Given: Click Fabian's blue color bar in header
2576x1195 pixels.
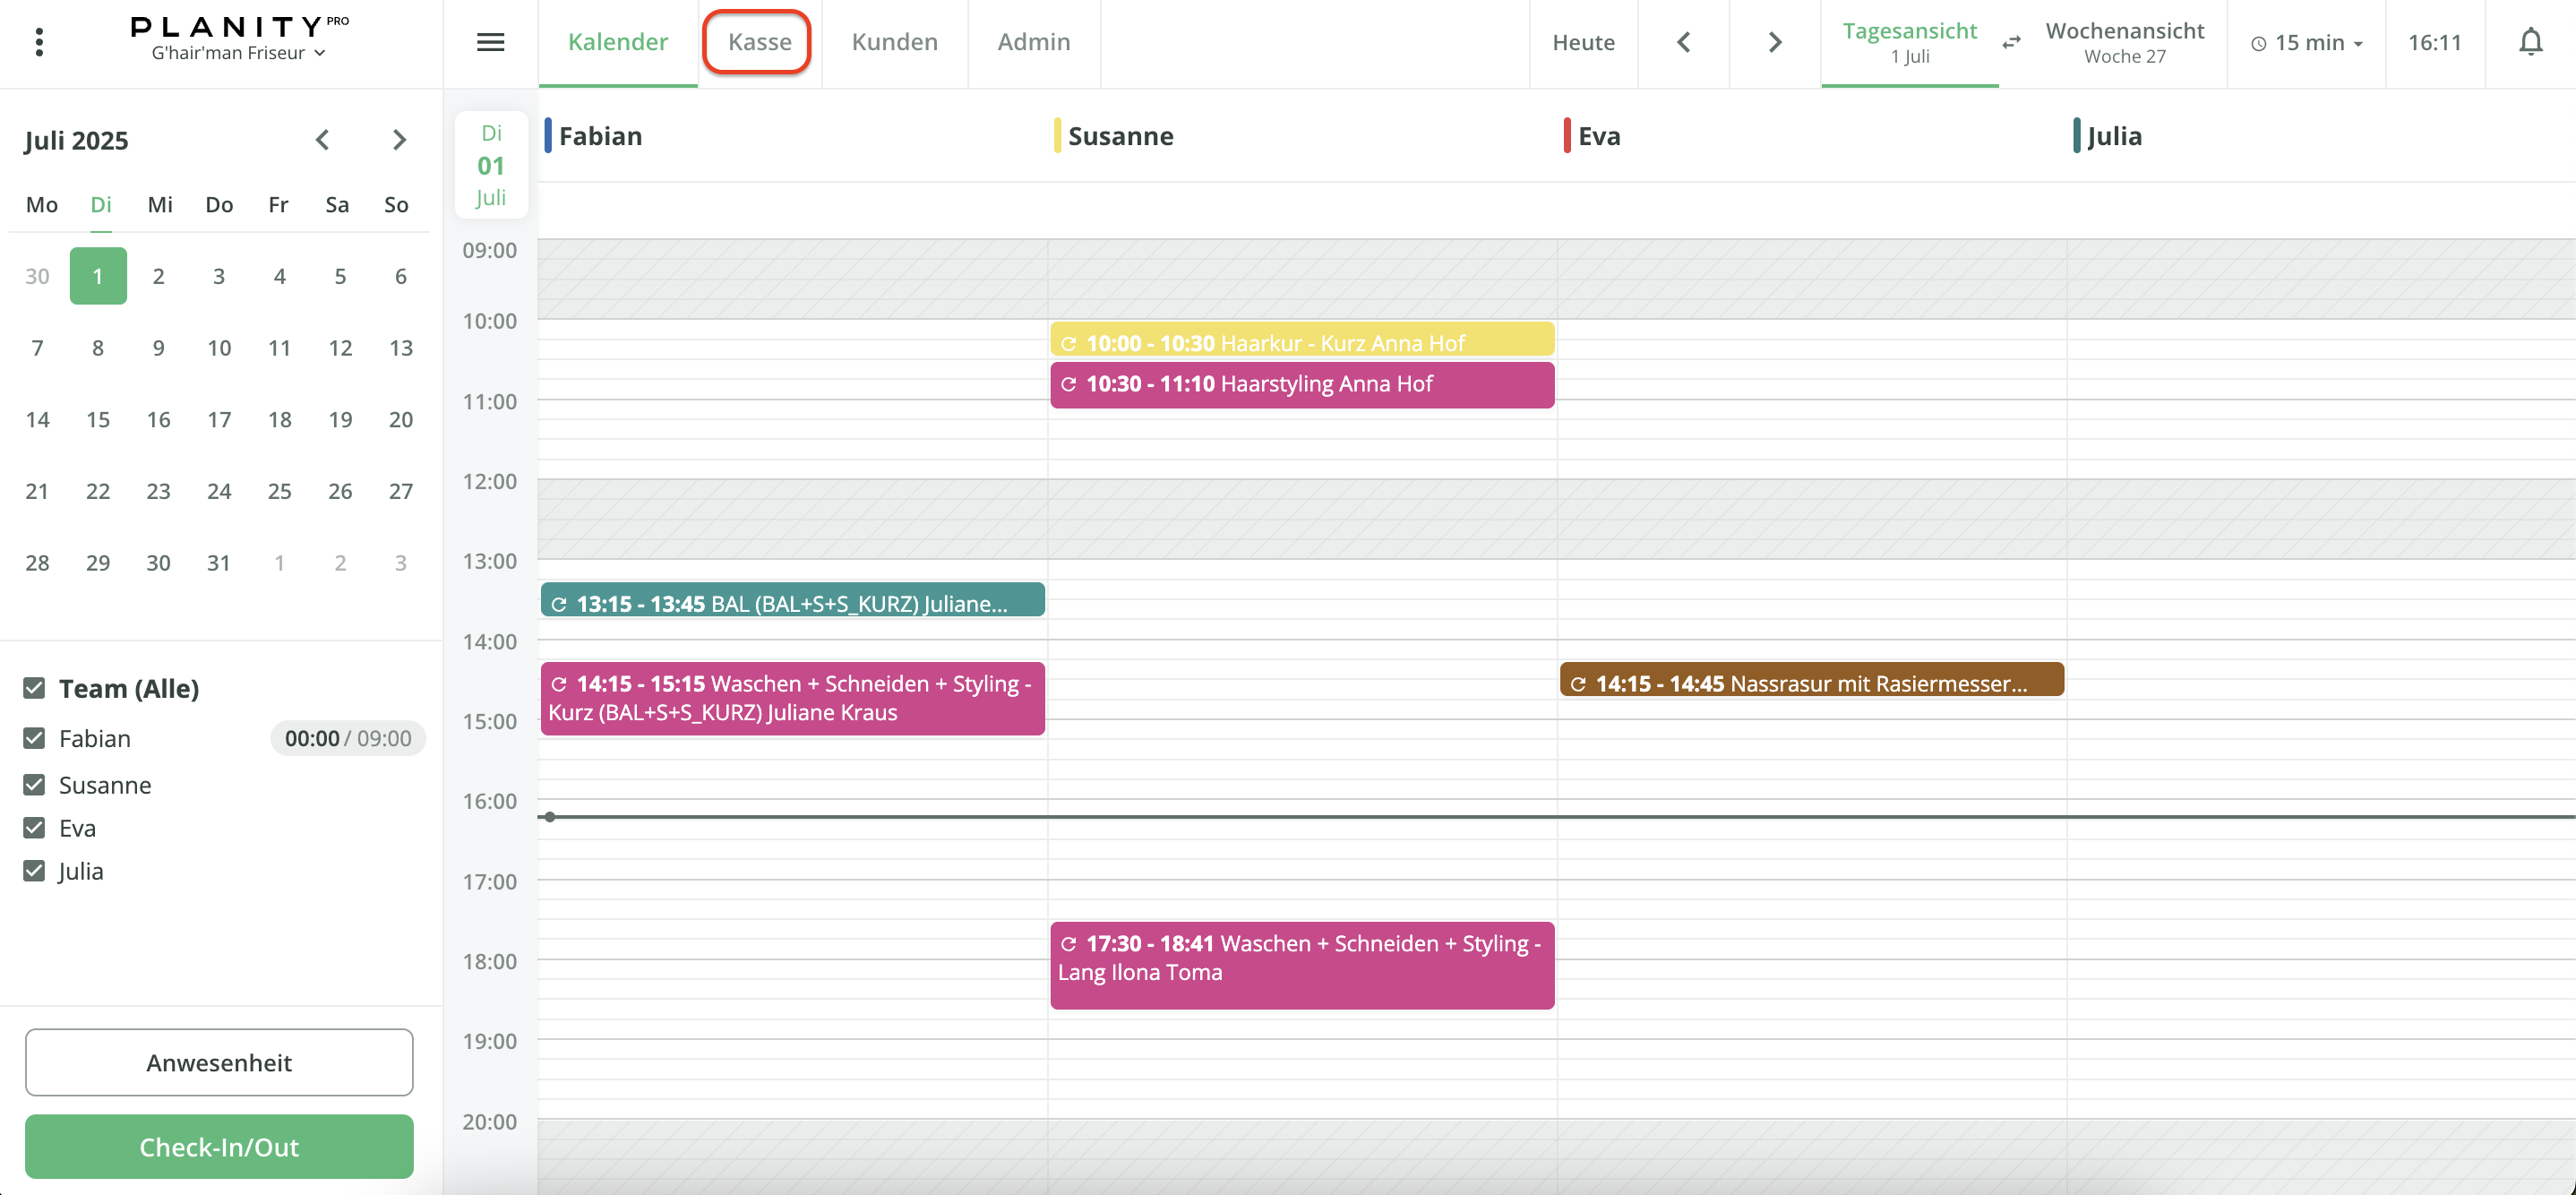Looking at the screenshot, I should click(548, 135).
